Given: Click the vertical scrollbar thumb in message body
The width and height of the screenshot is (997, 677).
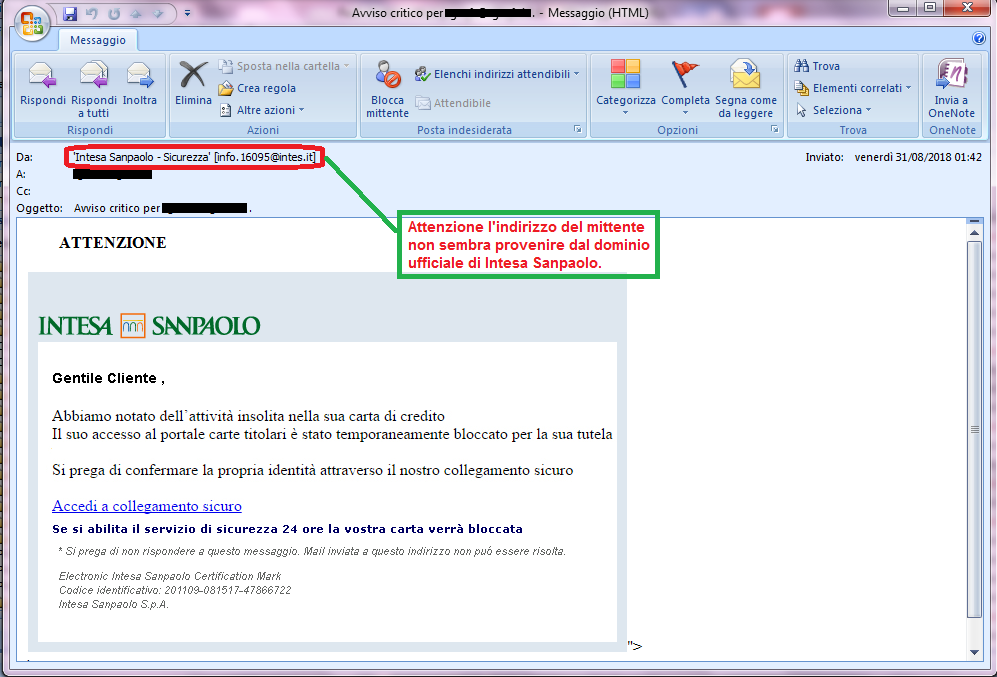Looking at the screenshot, I should (974, 429).
